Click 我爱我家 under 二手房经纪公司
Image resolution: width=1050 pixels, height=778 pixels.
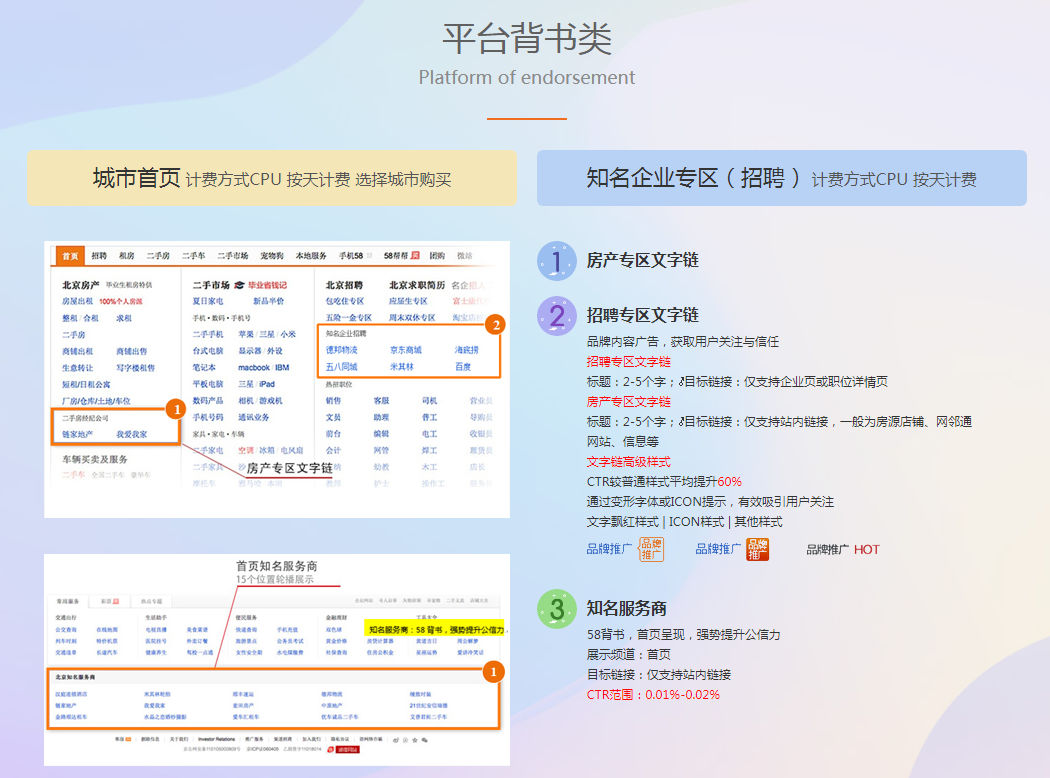[131, 435]
